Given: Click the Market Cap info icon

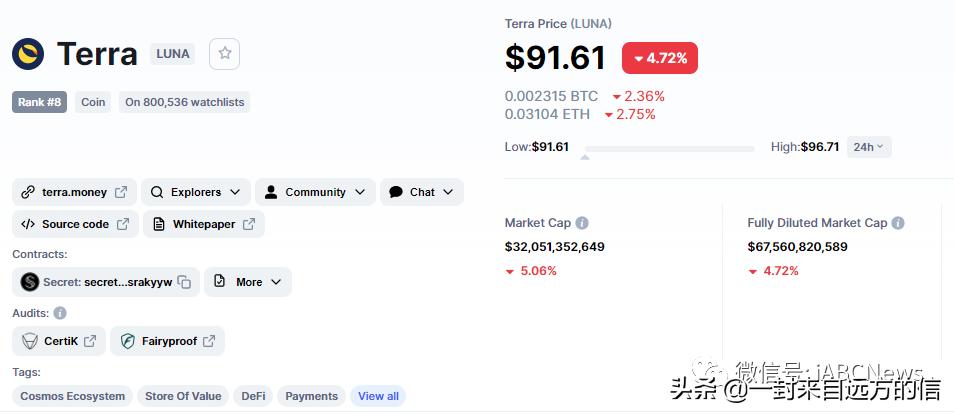Looking at the screenshot, I should coord(582,223).
